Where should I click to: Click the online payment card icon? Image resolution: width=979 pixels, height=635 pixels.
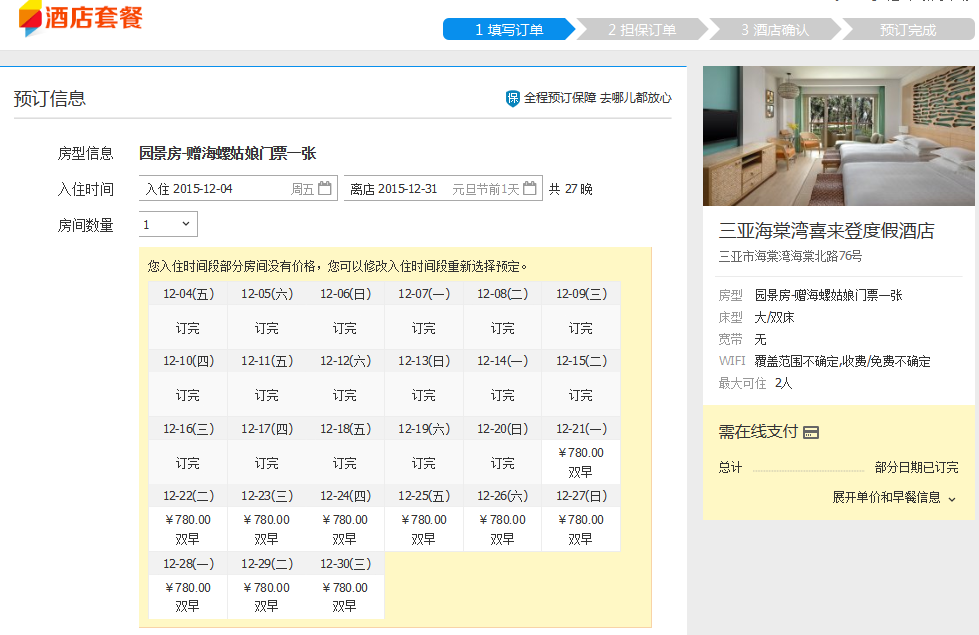(811, 432)
